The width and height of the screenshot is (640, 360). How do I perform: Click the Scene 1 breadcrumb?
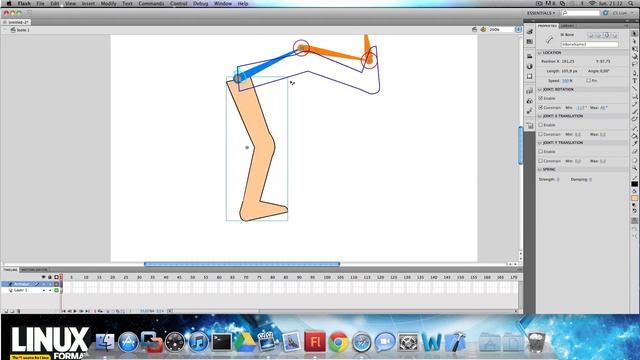coord(20,30)
